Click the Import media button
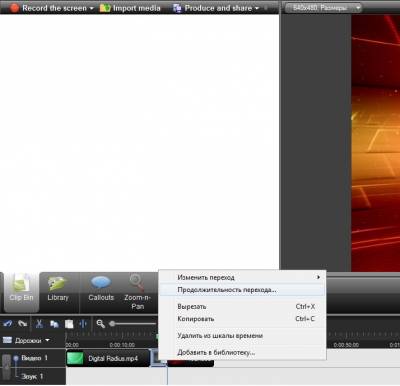The width and height of the screenshot is (400, 386). (x=130, y=8)
